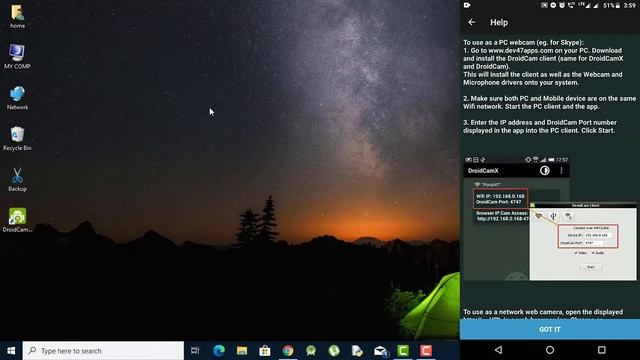Open the MY COMP desktop icon

click(17, 56)
